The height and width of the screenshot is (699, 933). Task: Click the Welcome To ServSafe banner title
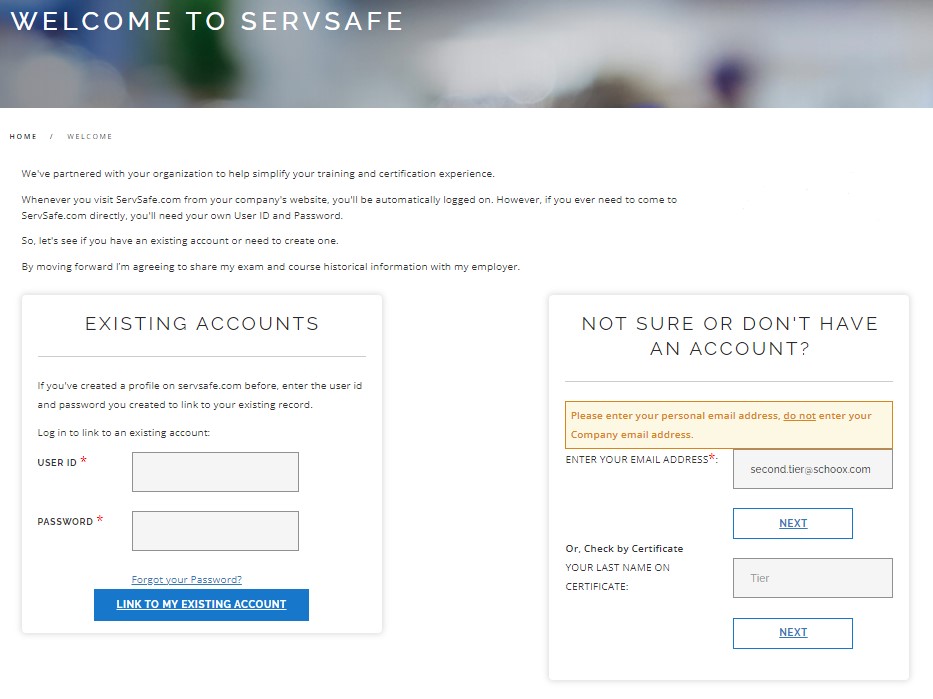pyautogui.click(x=207, y=21)
